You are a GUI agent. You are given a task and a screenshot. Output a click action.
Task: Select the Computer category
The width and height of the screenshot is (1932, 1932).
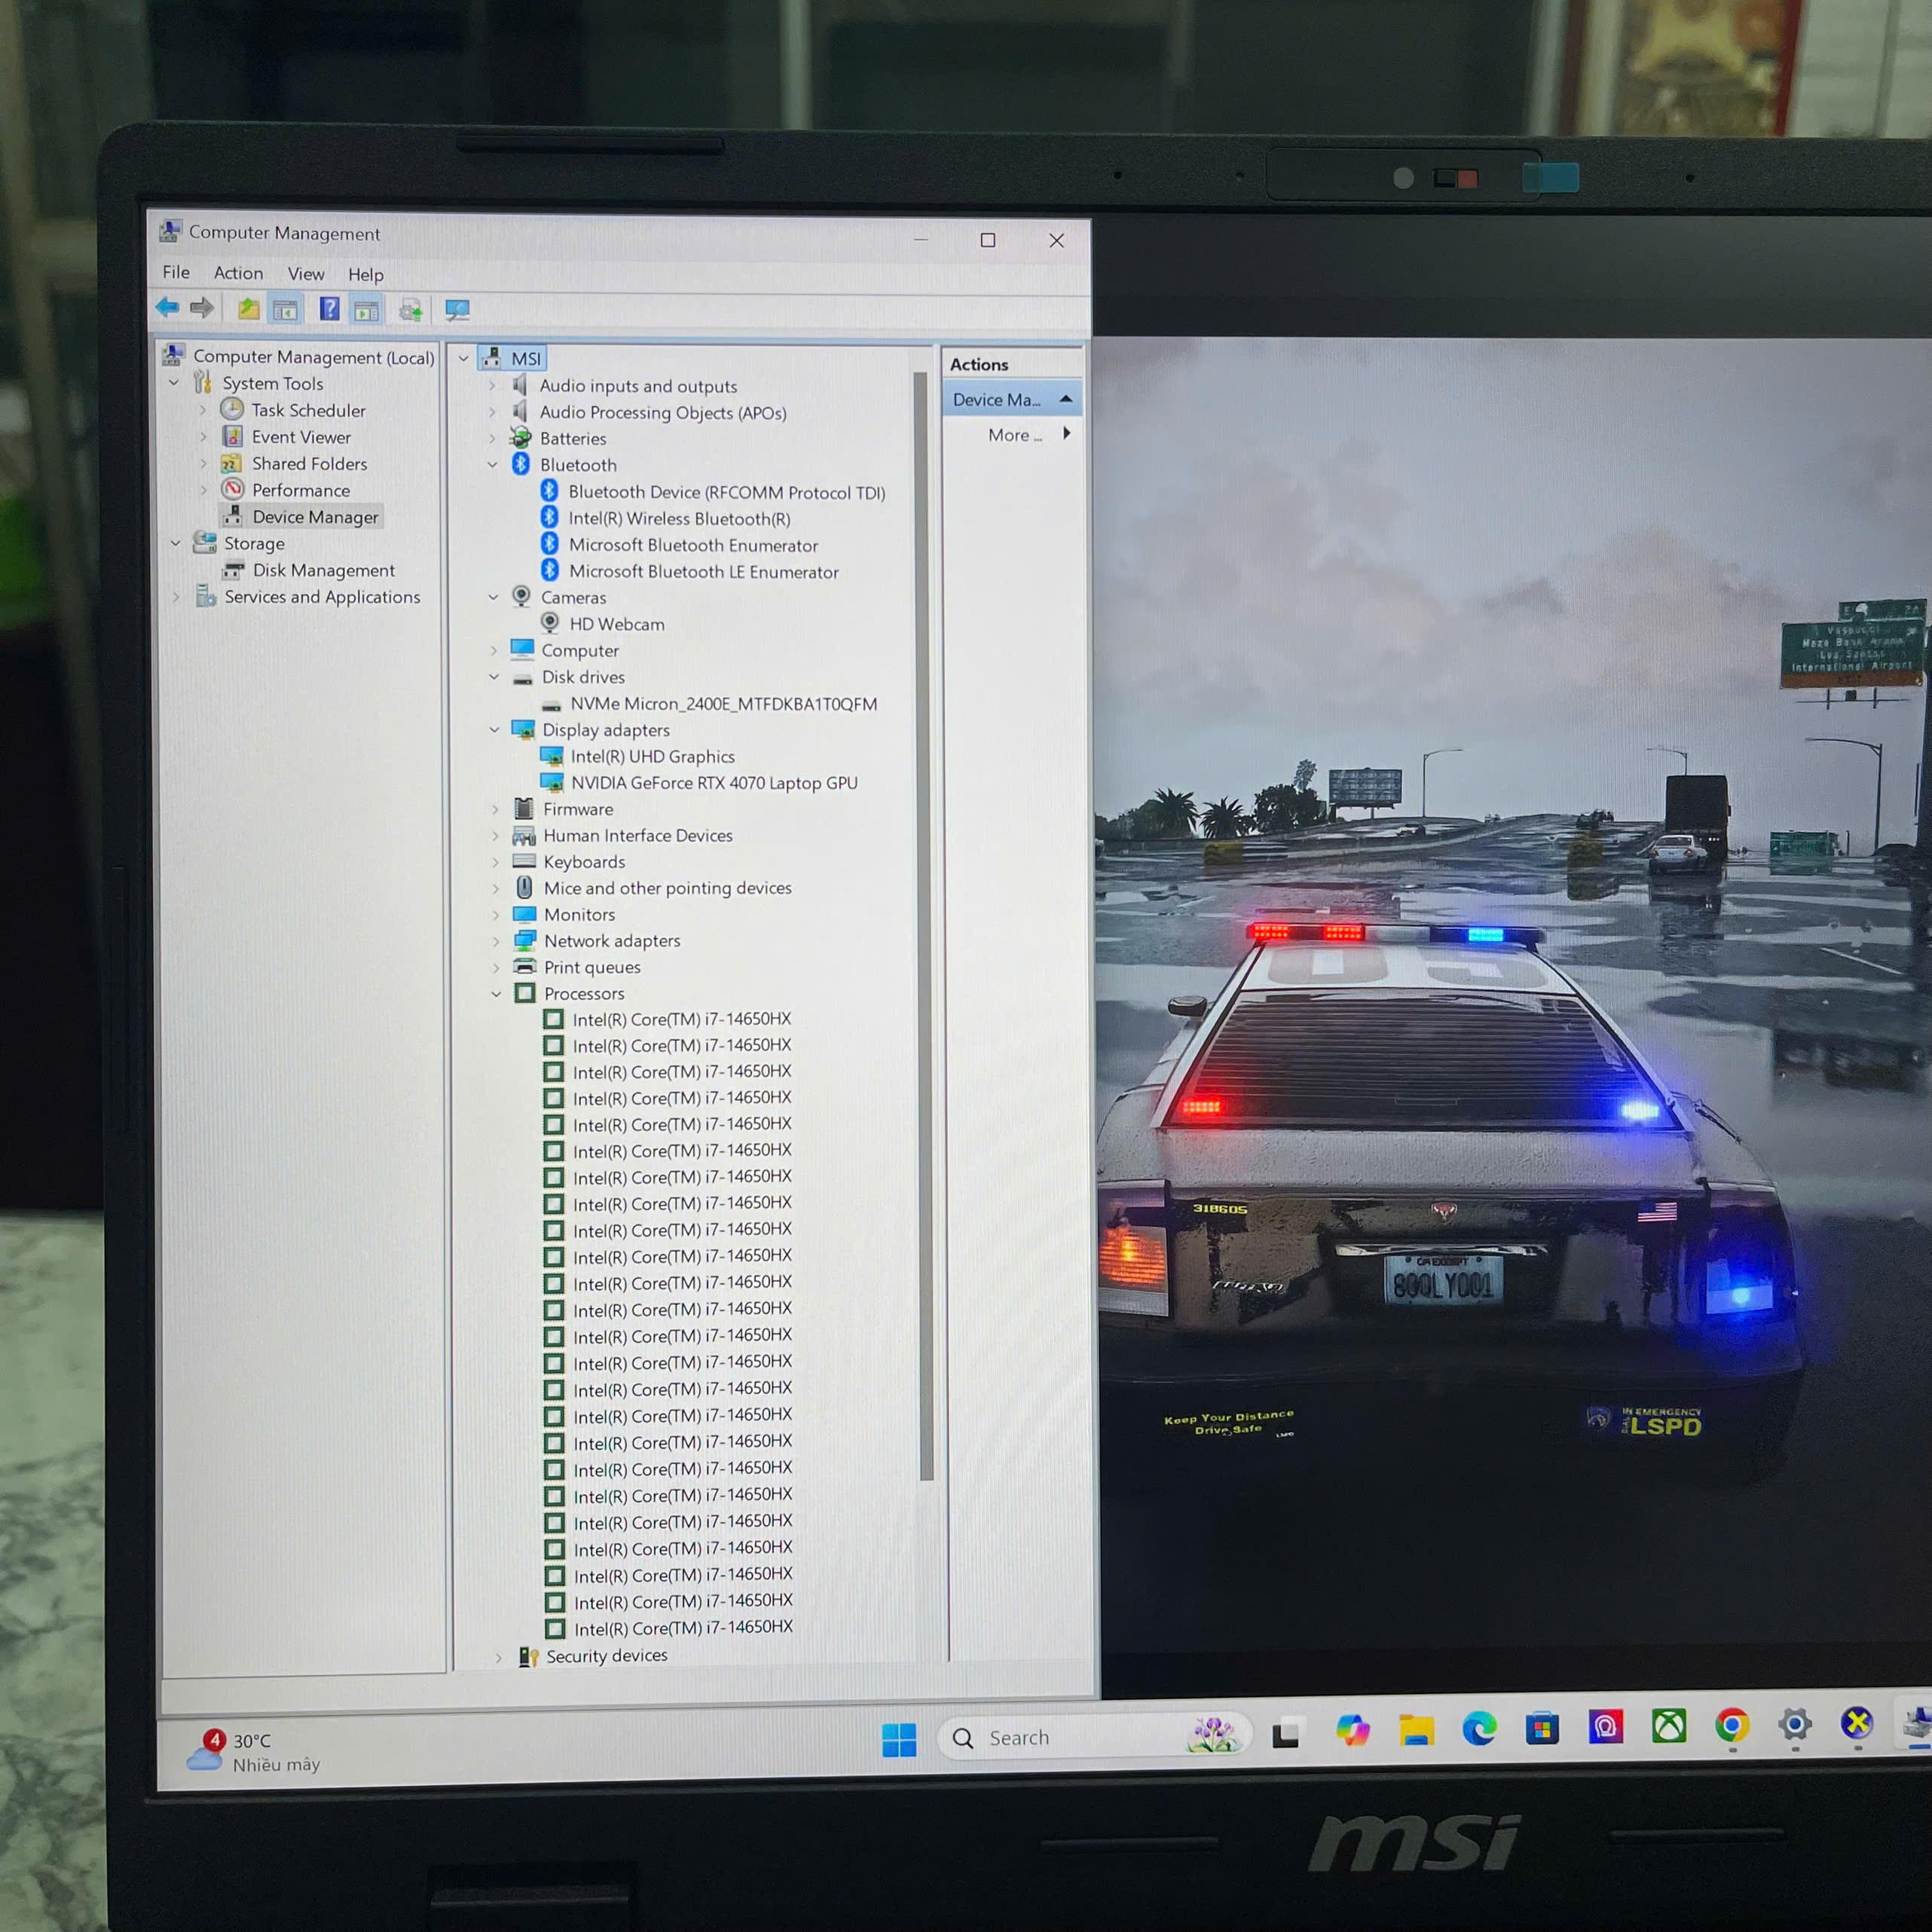tap(580, 651)
